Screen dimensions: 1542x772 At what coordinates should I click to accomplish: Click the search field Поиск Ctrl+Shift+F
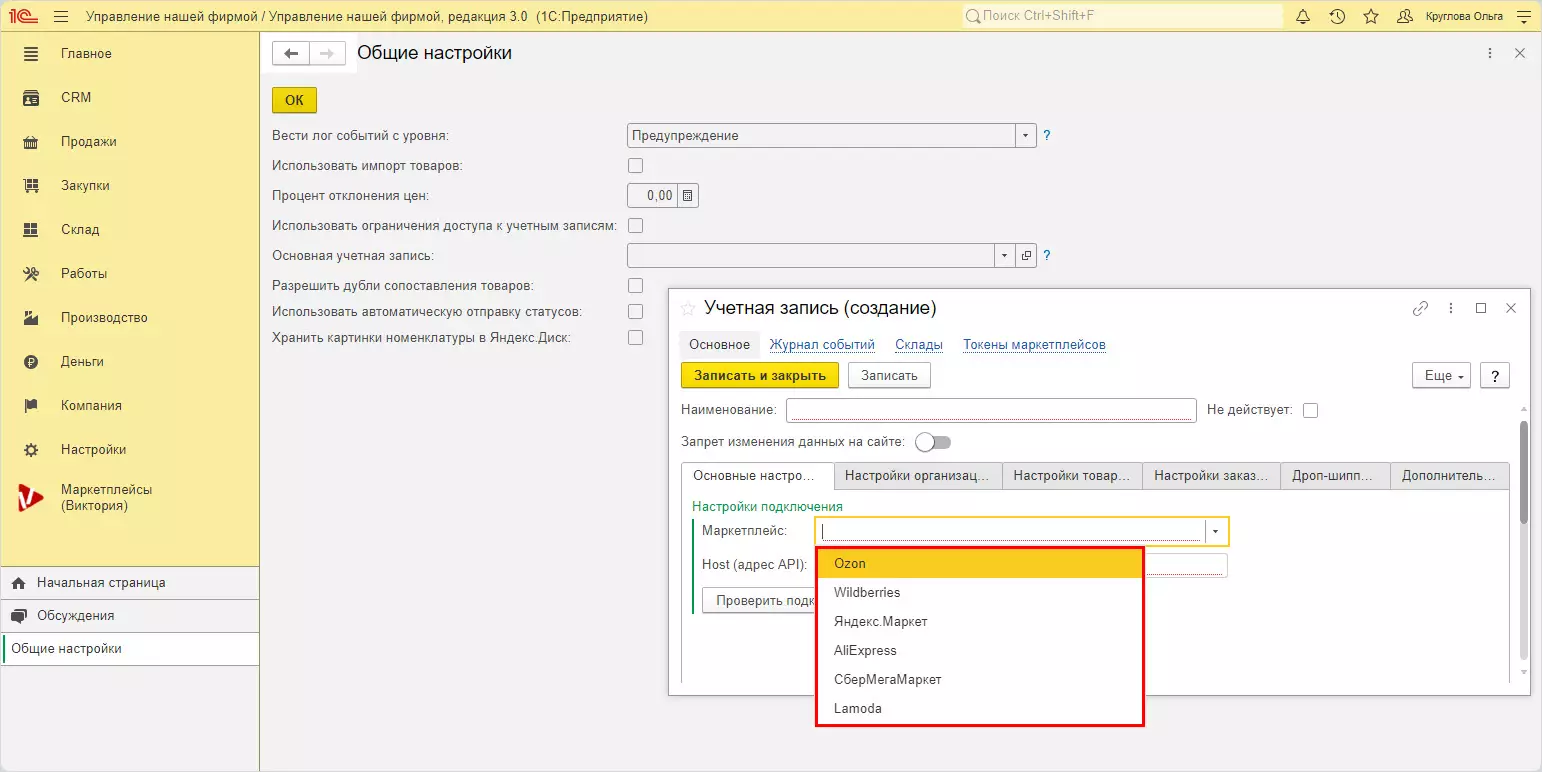coord(1122,17)
